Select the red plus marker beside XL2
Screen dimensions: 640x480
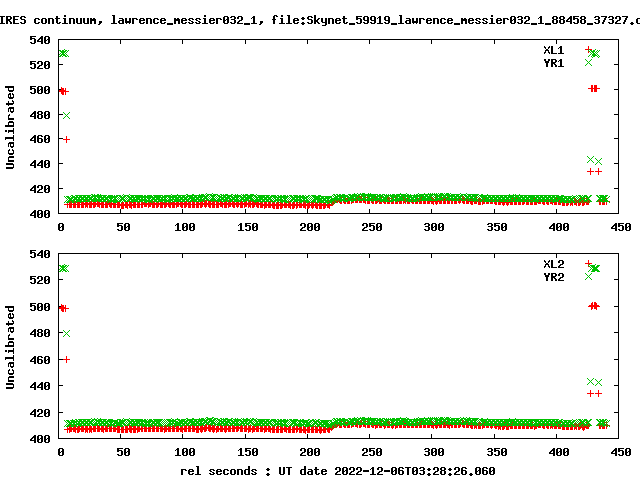(588, 264)
